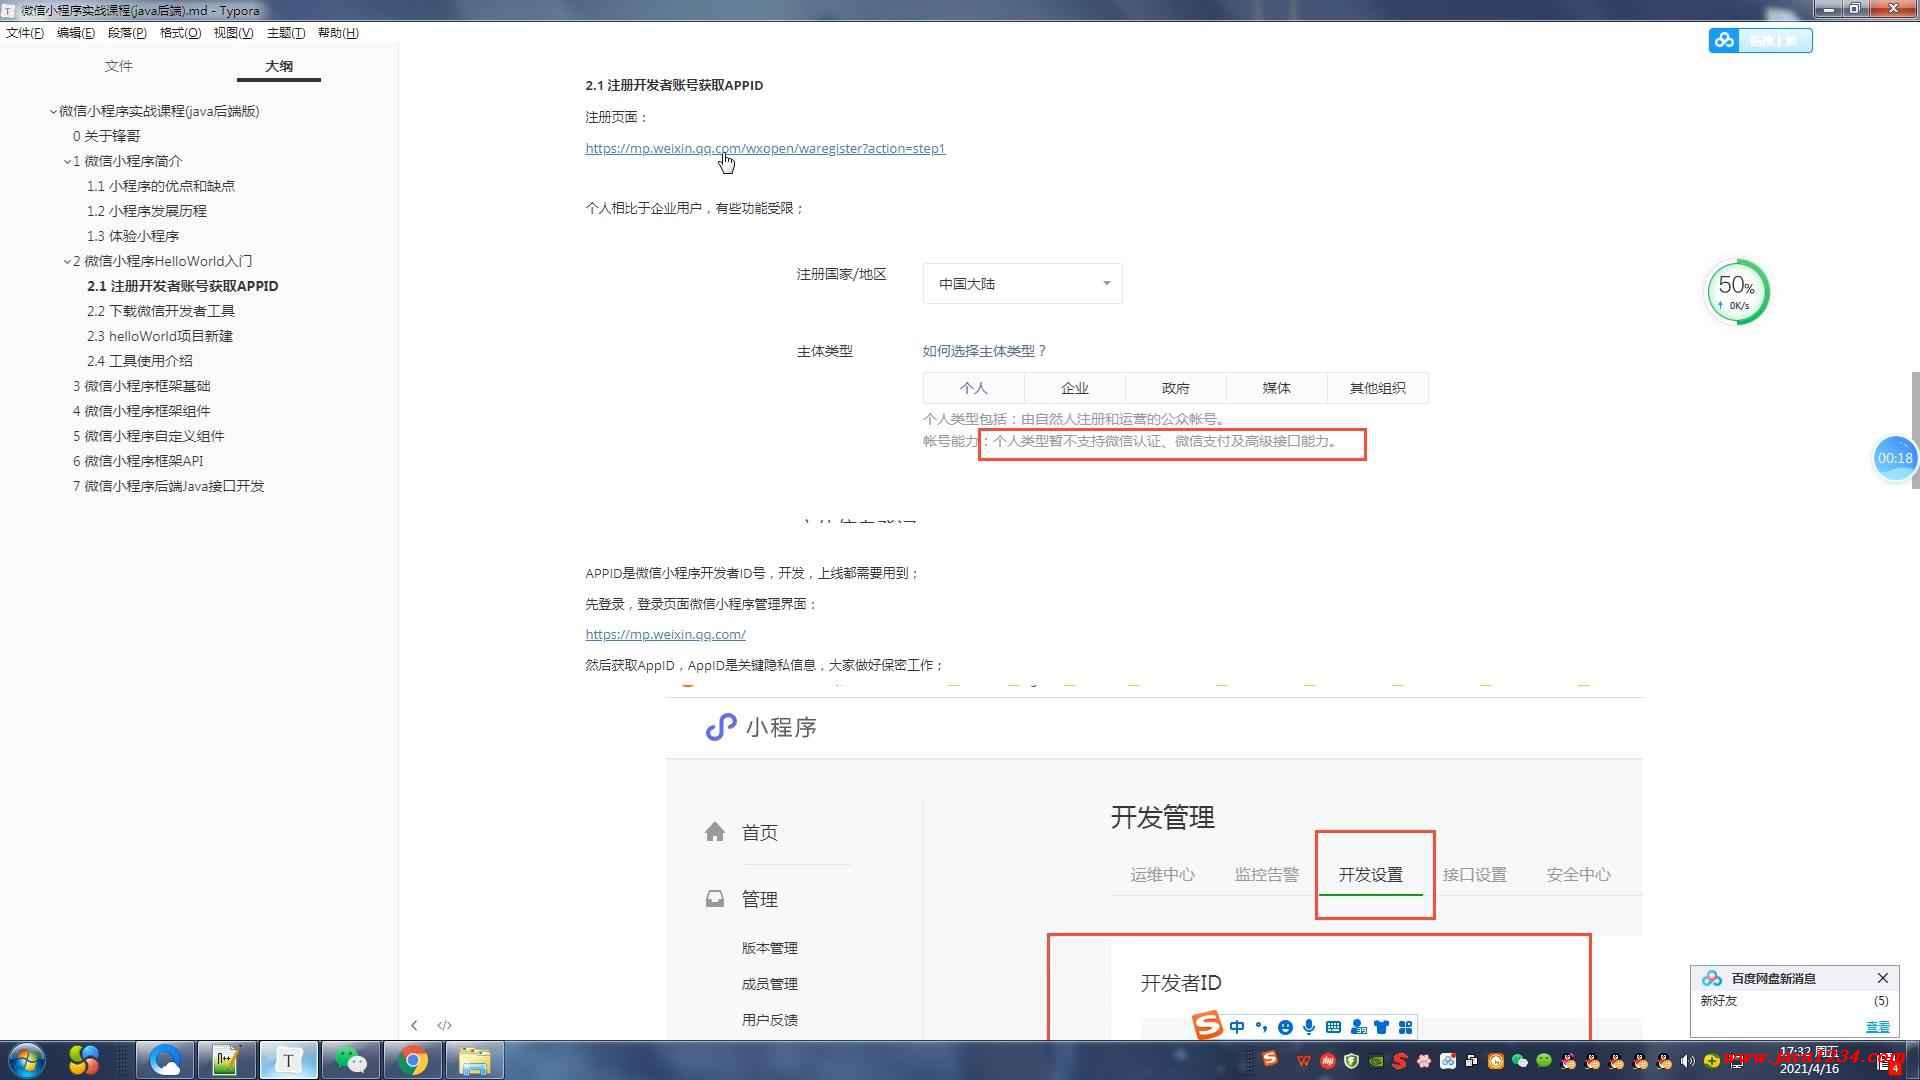Screen dimensions: 1920x1080
Task: Jump to 3 微信小程序框架基础
Action: [141, 386]
